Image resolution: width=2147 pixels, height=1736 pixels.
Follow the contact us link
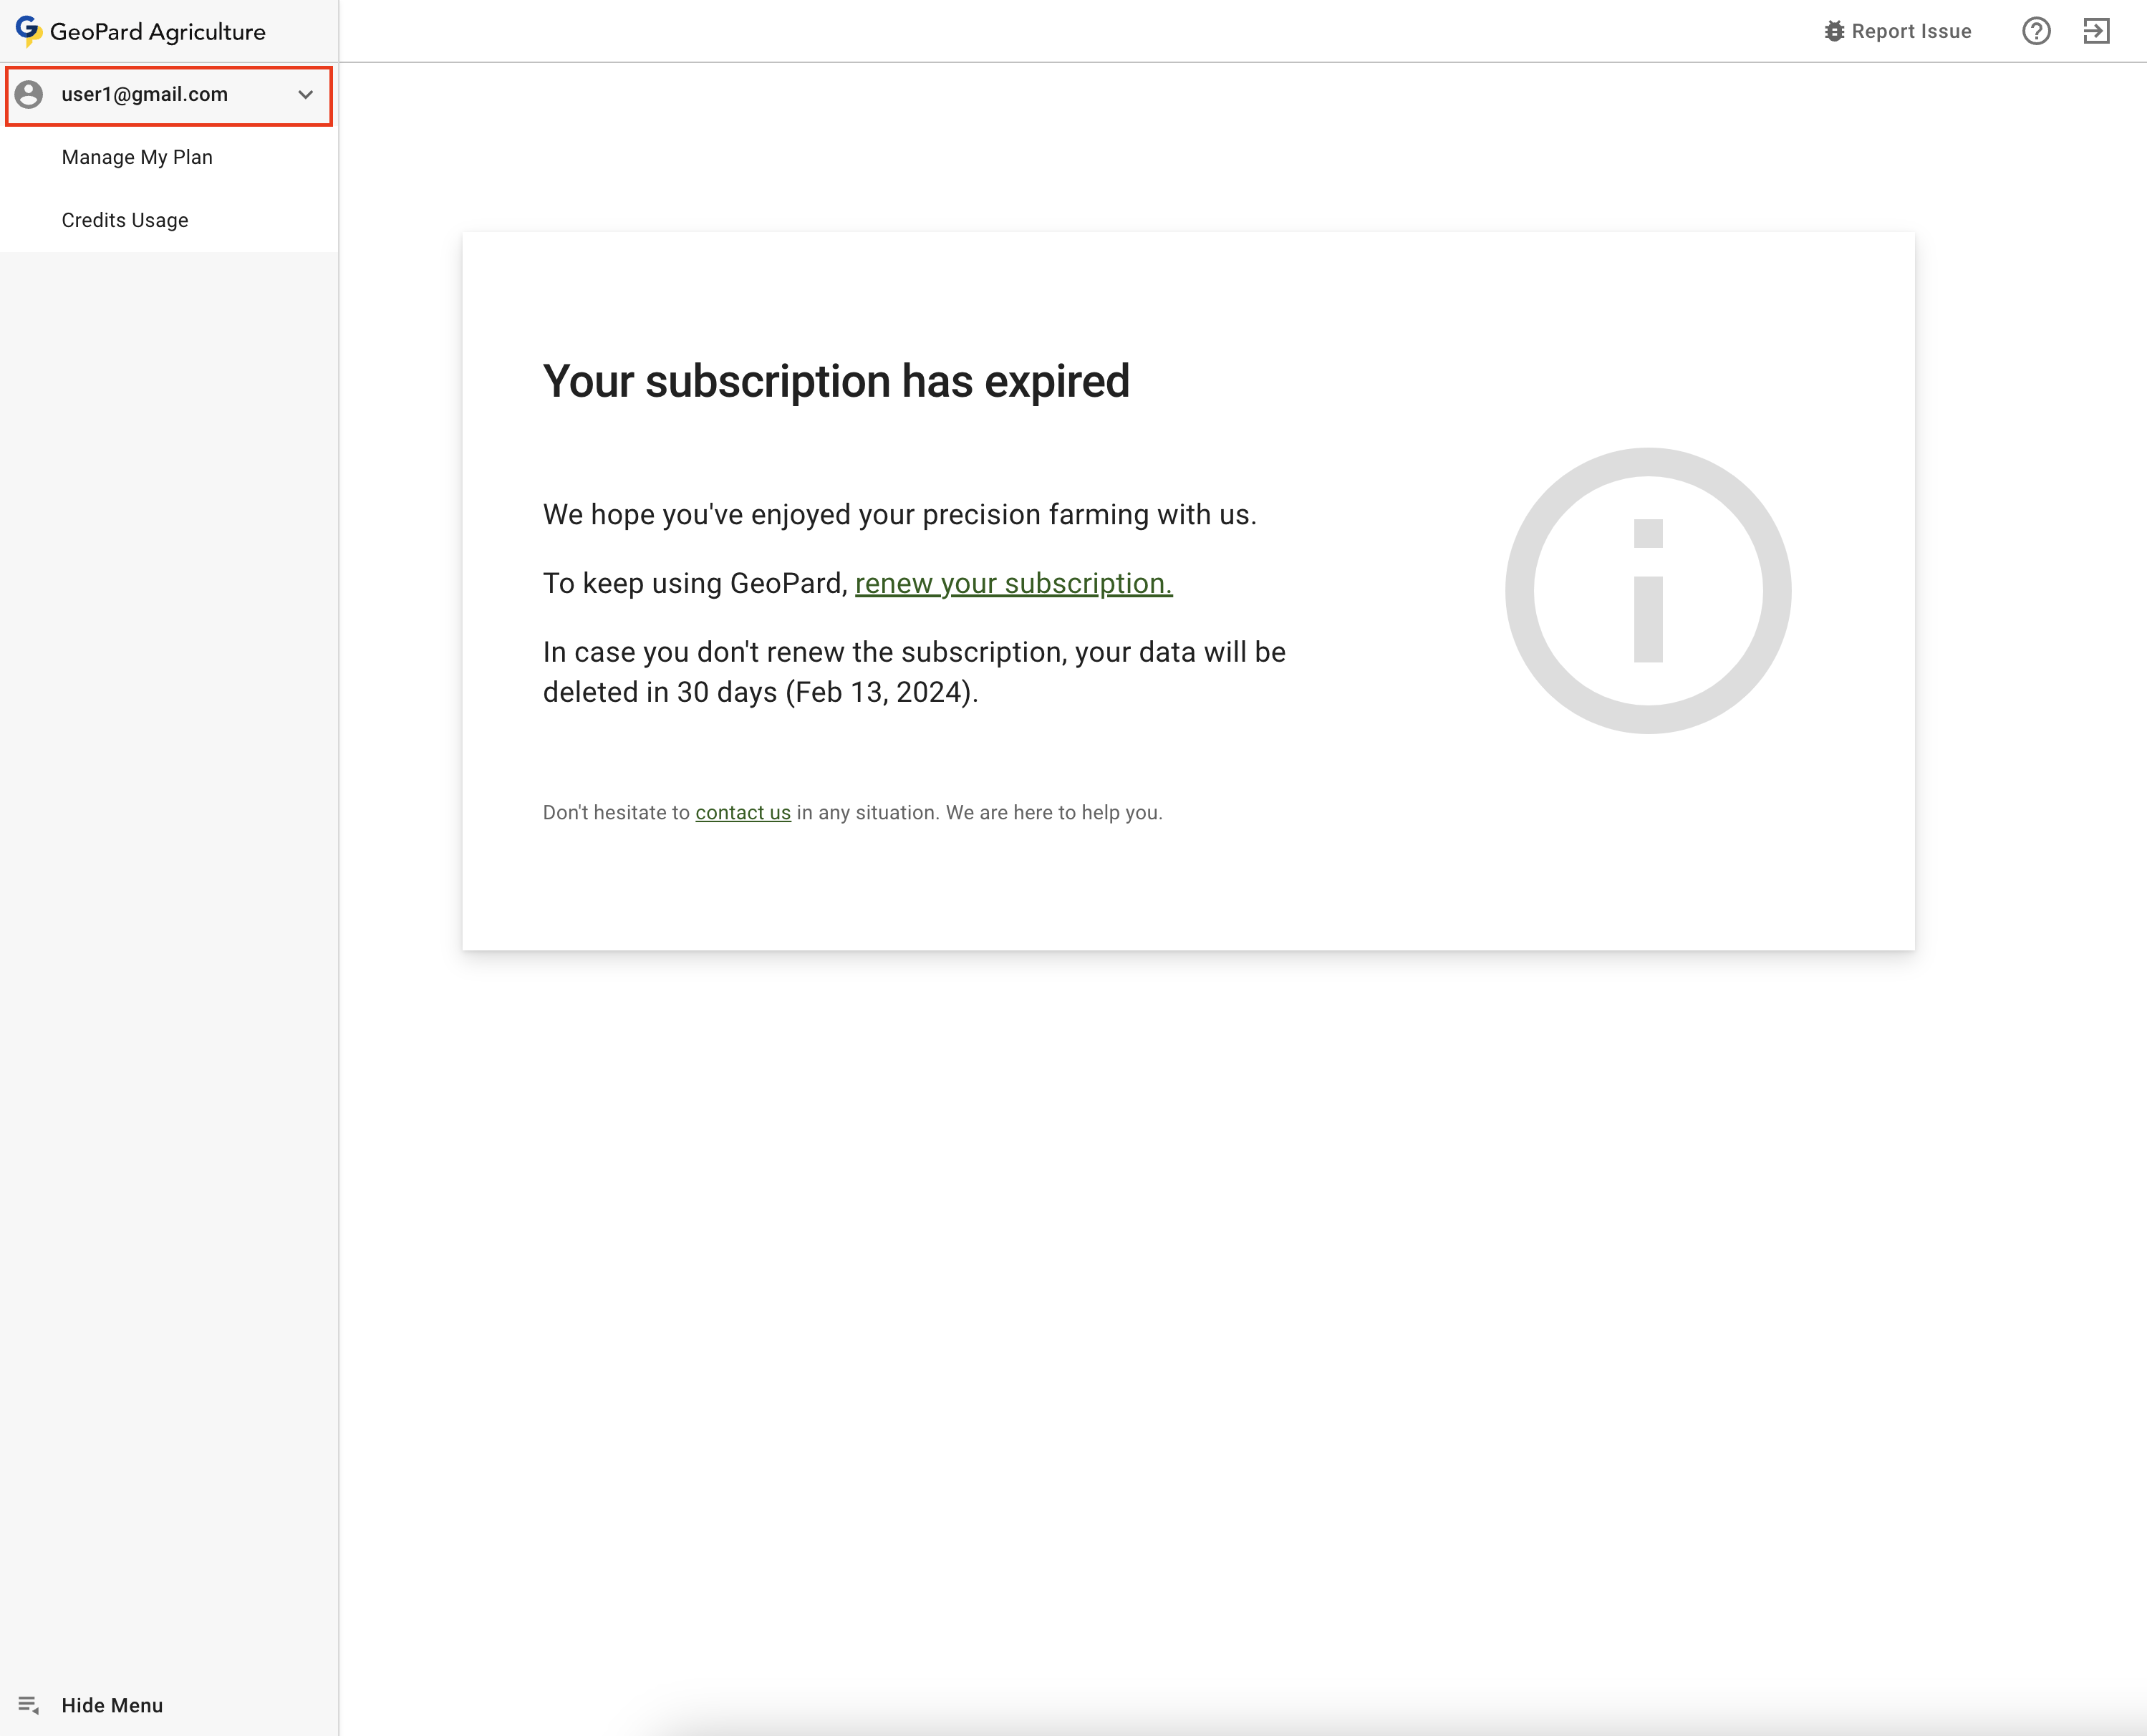click(742, 812)
